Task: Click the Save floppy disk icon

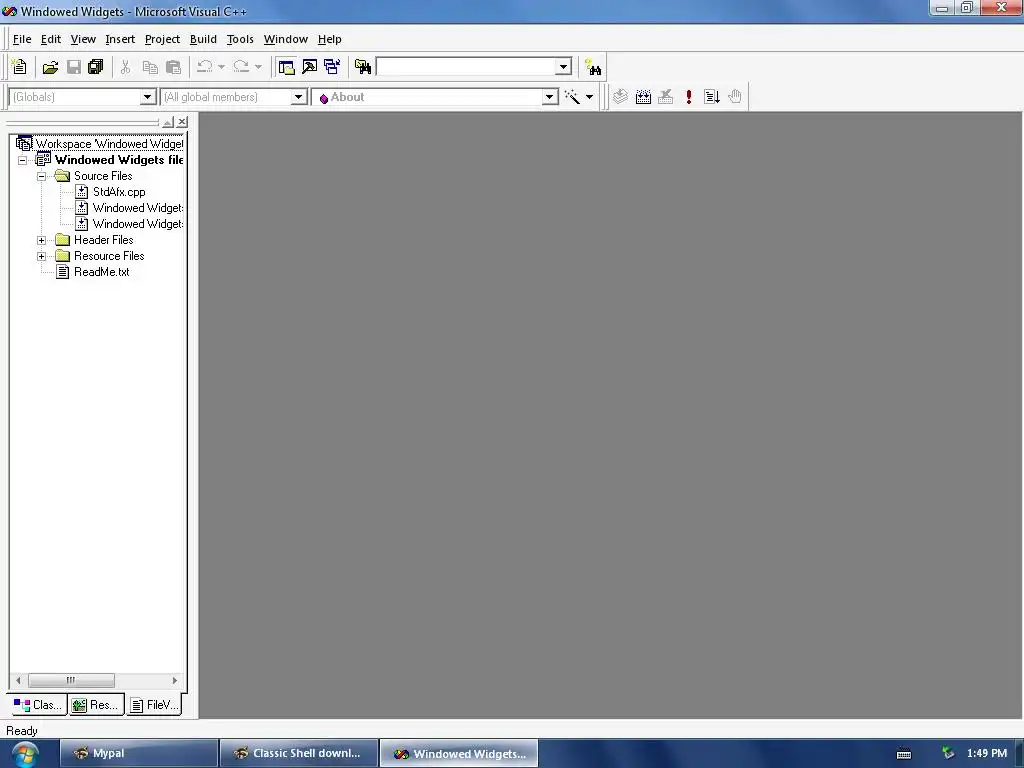Action: (74, 67)
